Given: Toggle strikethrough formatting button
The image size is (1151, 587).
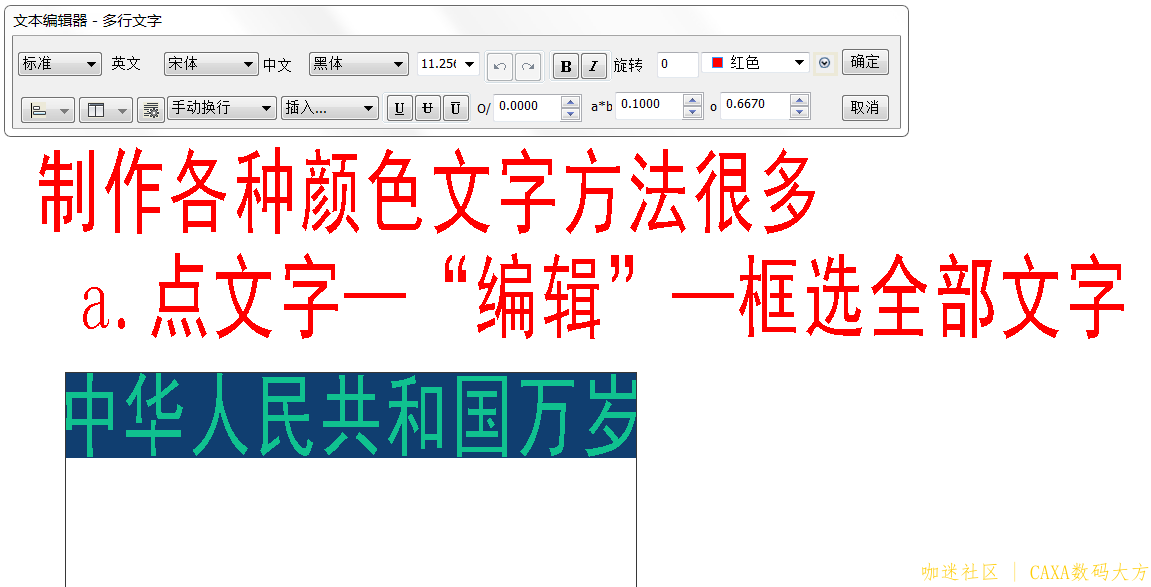Looking at the screenshot, I should pos(427,109).
